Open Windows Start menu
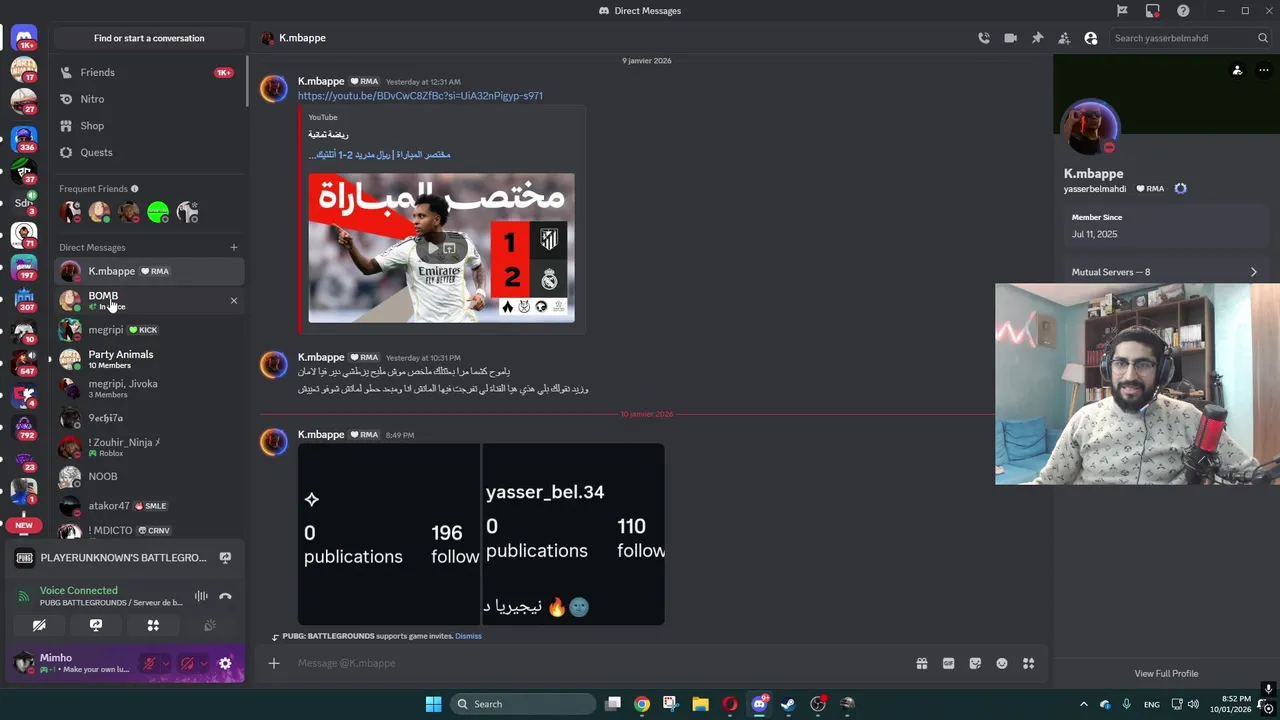Image resolution: width=1280 pixels, height=720 pixels. click(433, 704)
